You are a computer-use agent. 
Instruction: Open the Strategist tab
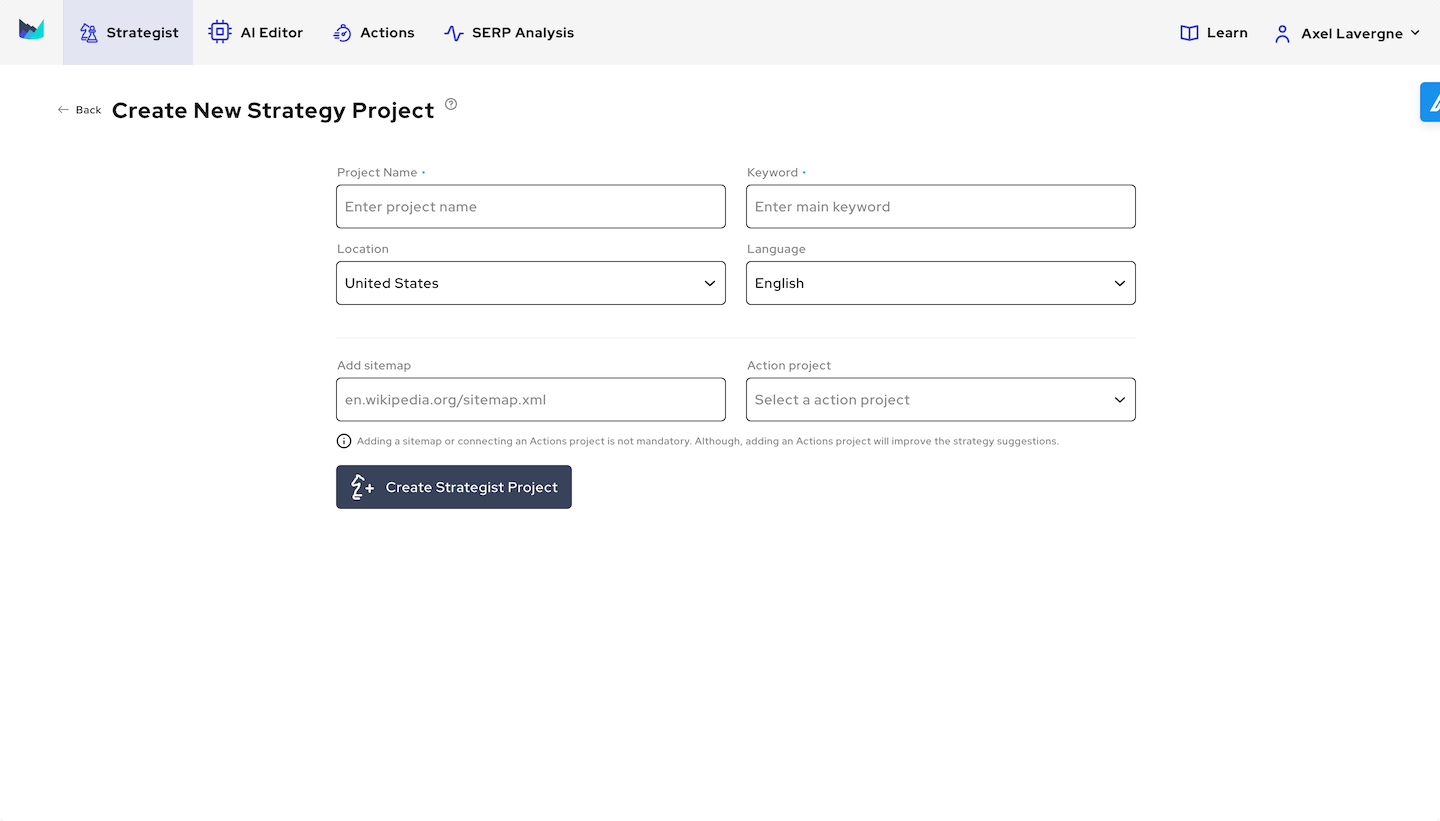coord(128,33)
